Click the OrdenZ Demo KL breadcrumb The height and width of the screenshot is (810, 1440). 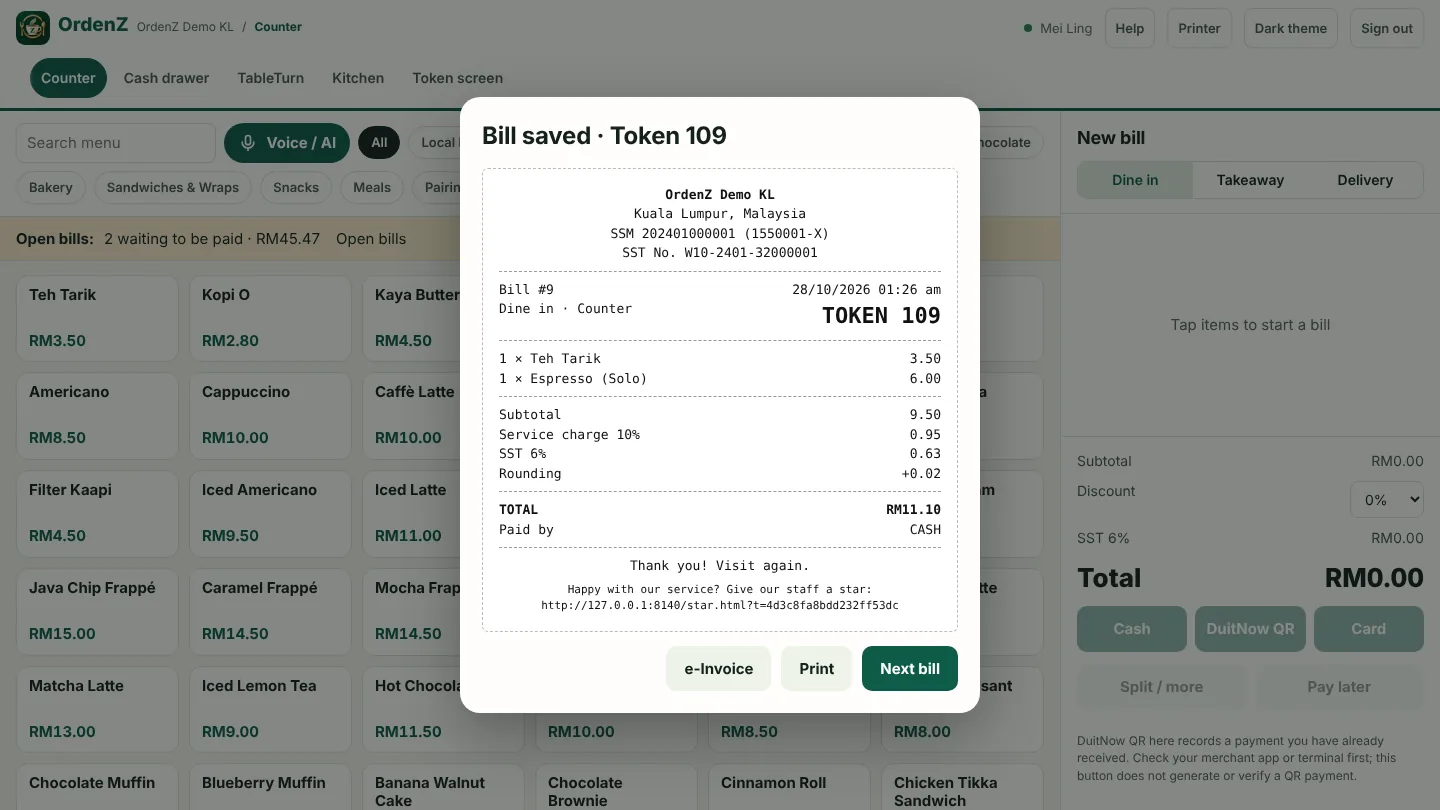point(185,27)
